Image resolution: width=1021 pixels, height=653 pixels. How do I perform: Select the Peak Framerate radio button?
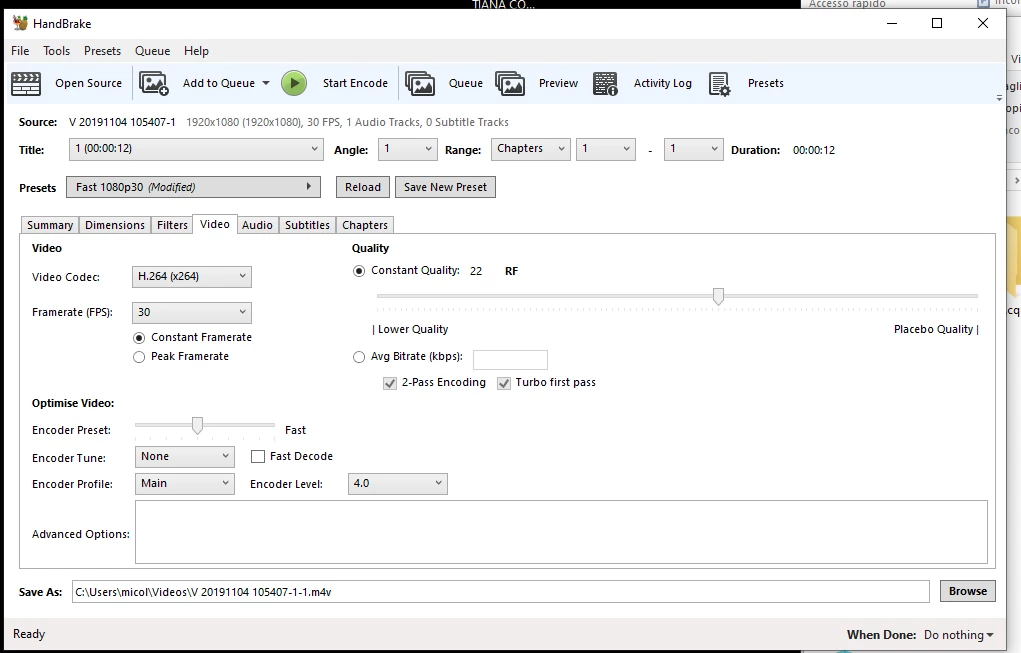[x=139, y=357]
